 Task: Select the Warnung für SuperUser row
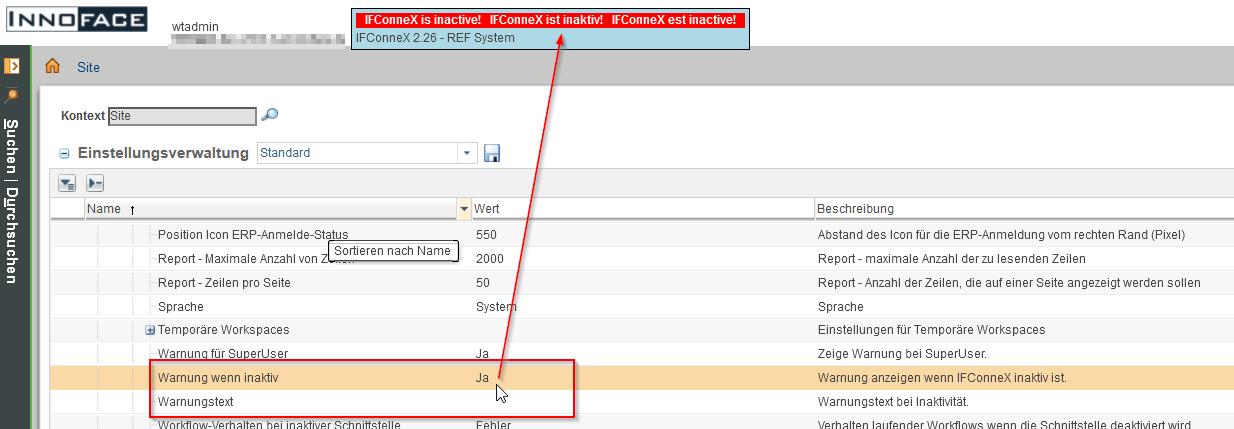[x=216, y=353]
